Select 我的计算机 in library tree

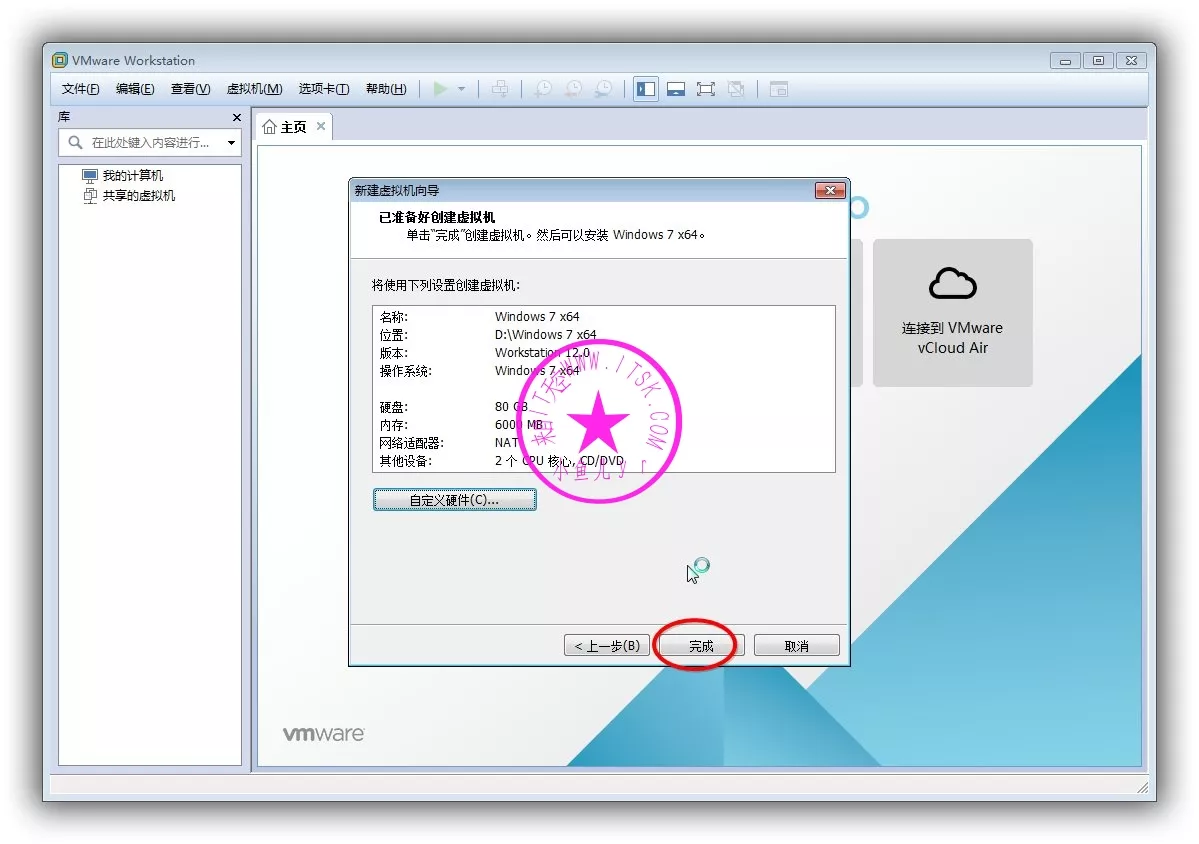pos(132,176)
